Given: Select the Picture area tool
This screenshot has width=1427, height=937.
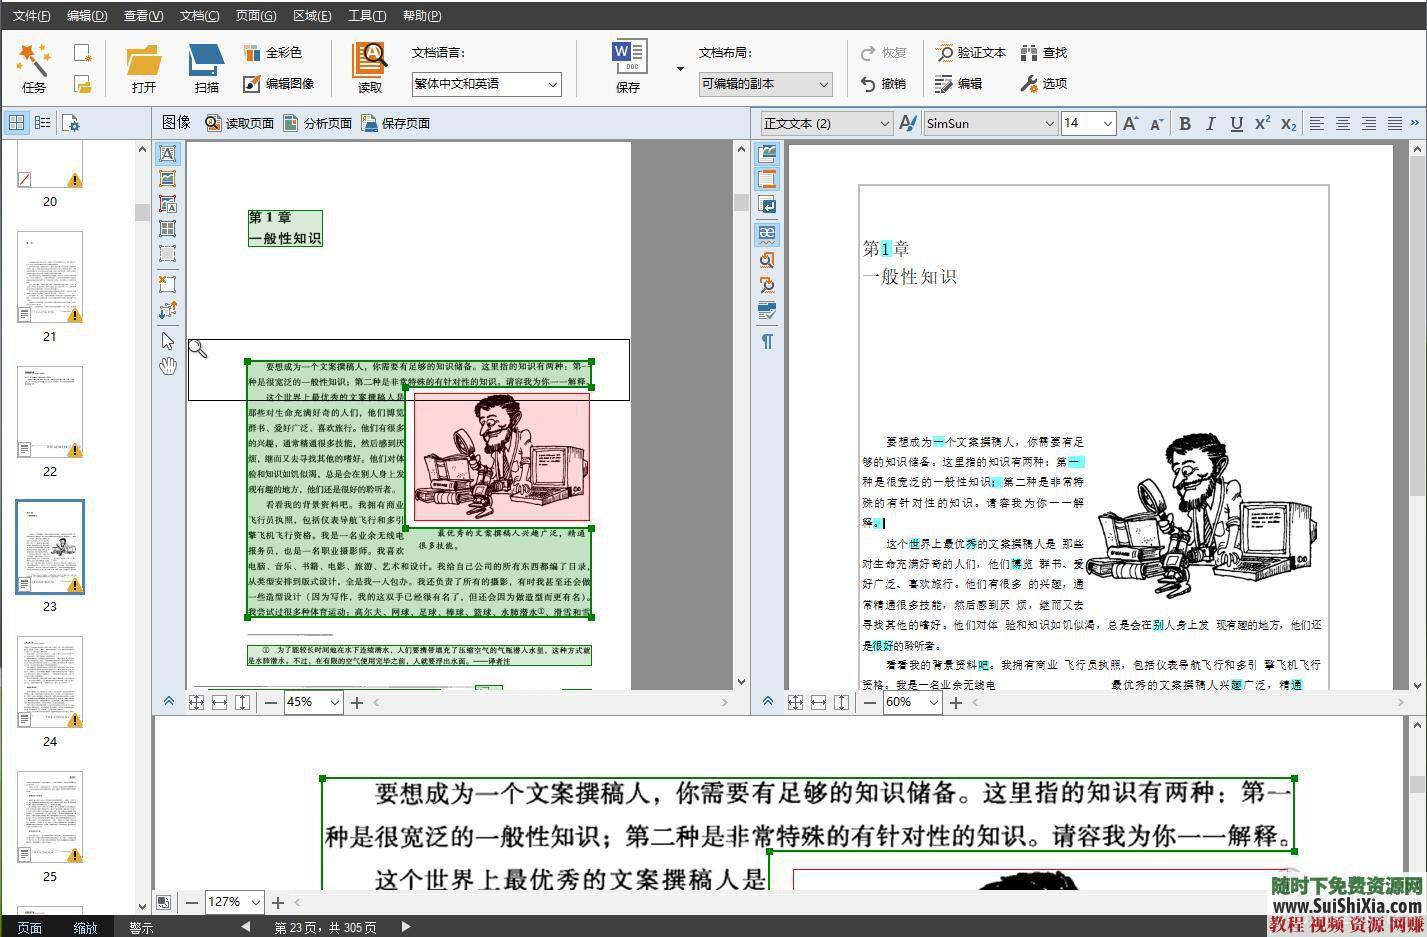Looking at the screenshot, I should pyautogui.click(x=167, y=178).
